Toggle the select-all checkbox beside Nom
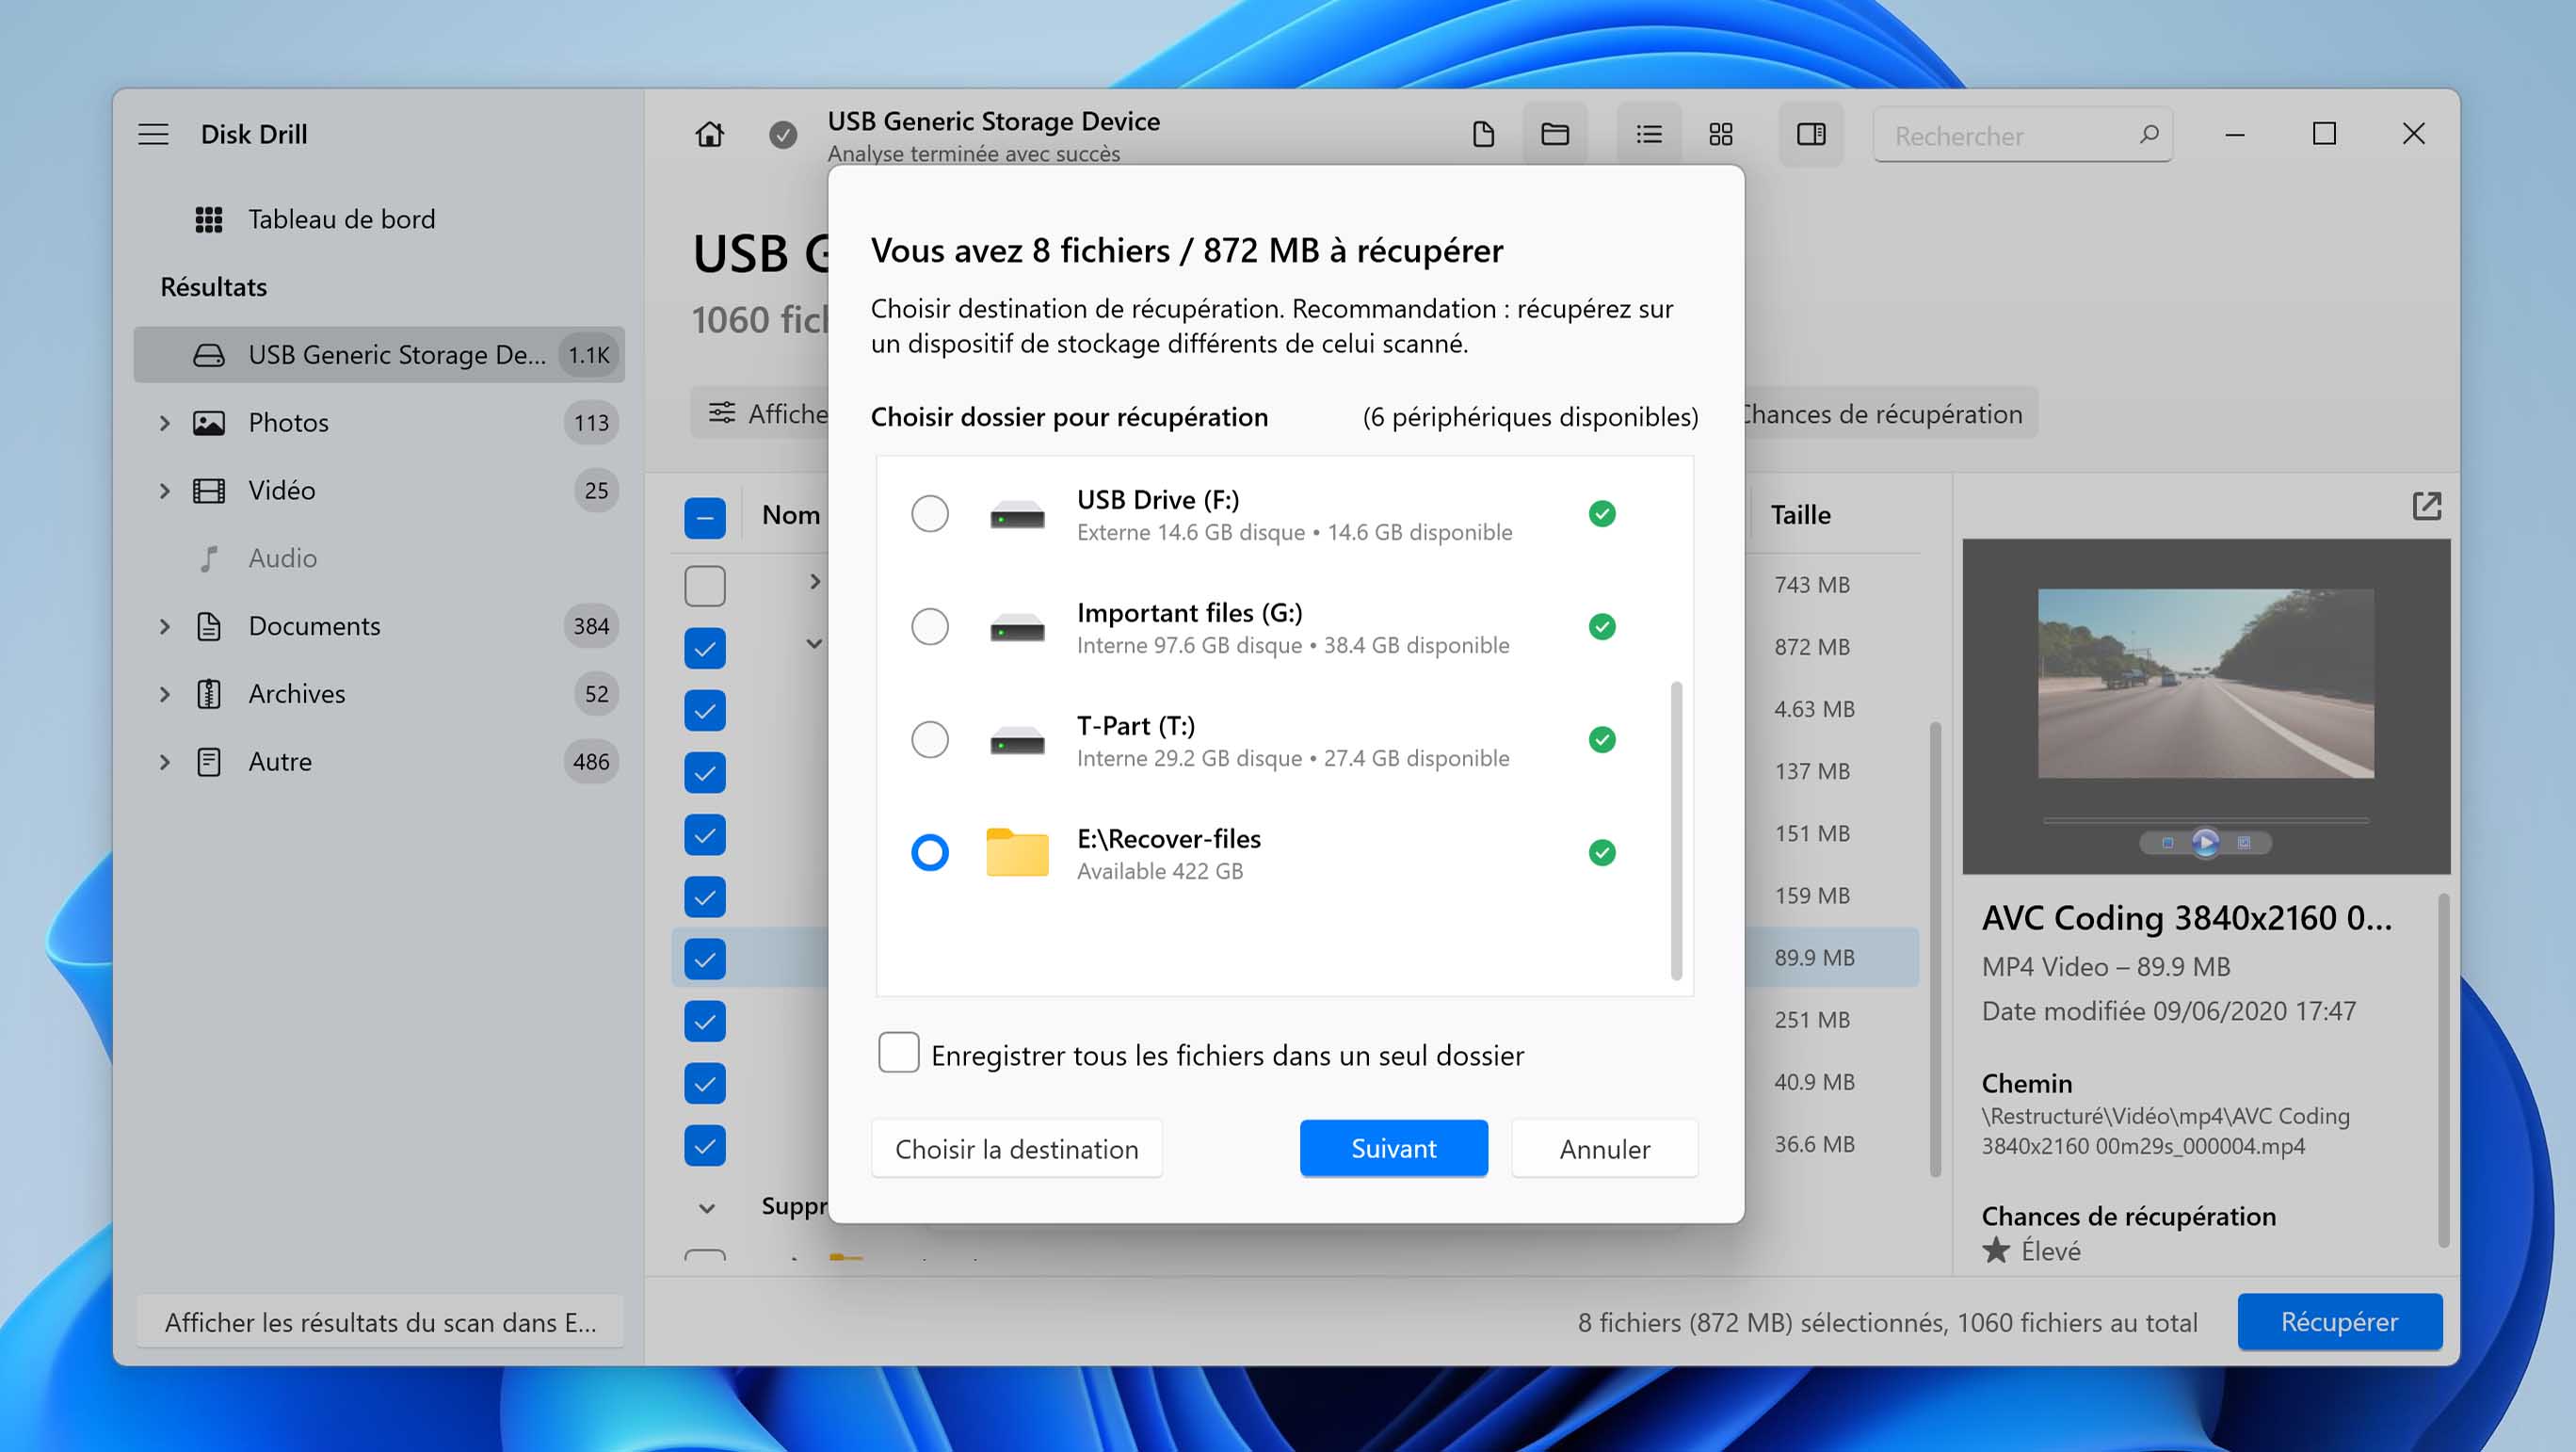Screen dimensions: 2576x1452 tap(705, 518)
